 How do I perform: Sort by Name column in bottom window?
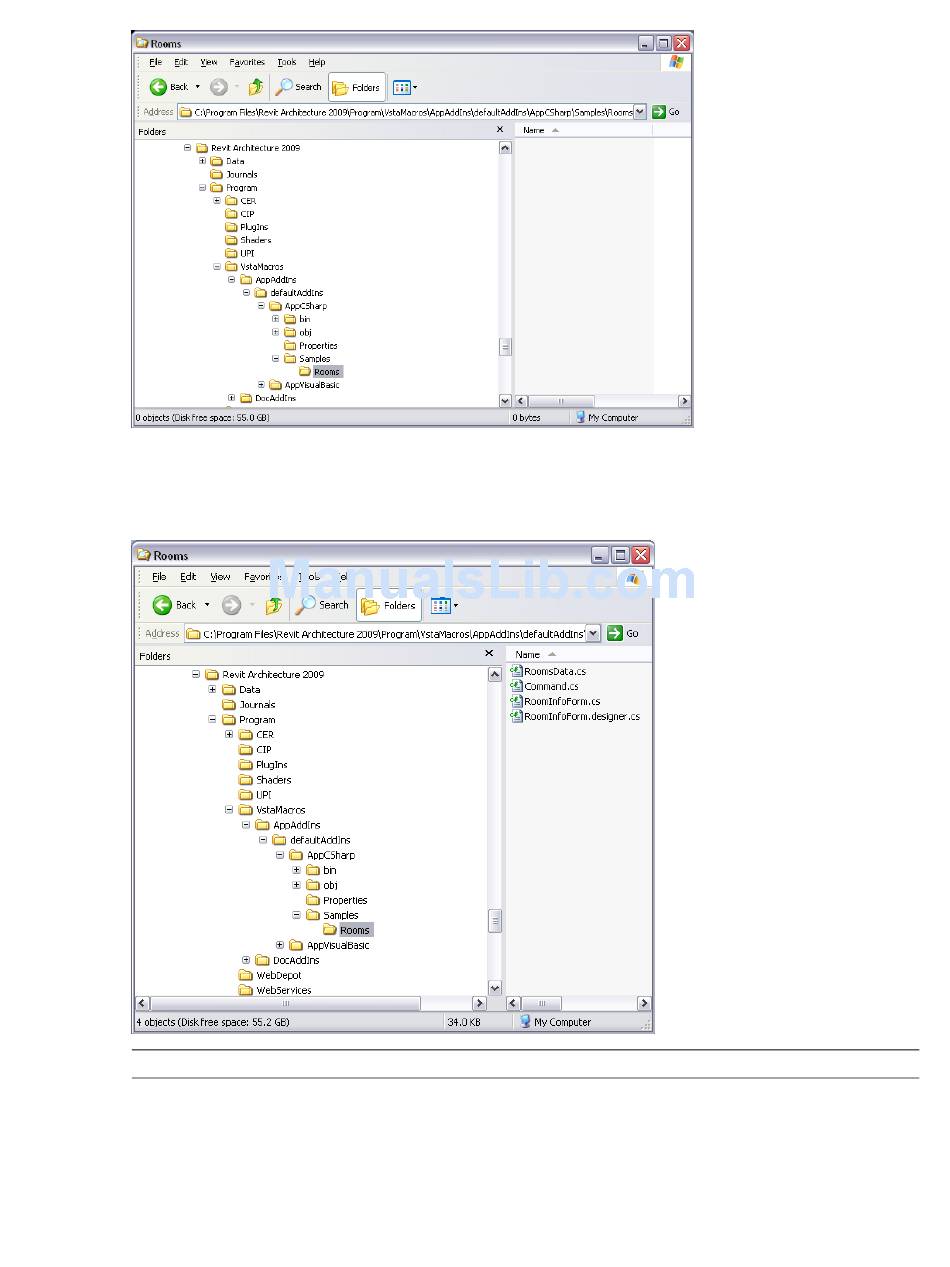(536, 654)
